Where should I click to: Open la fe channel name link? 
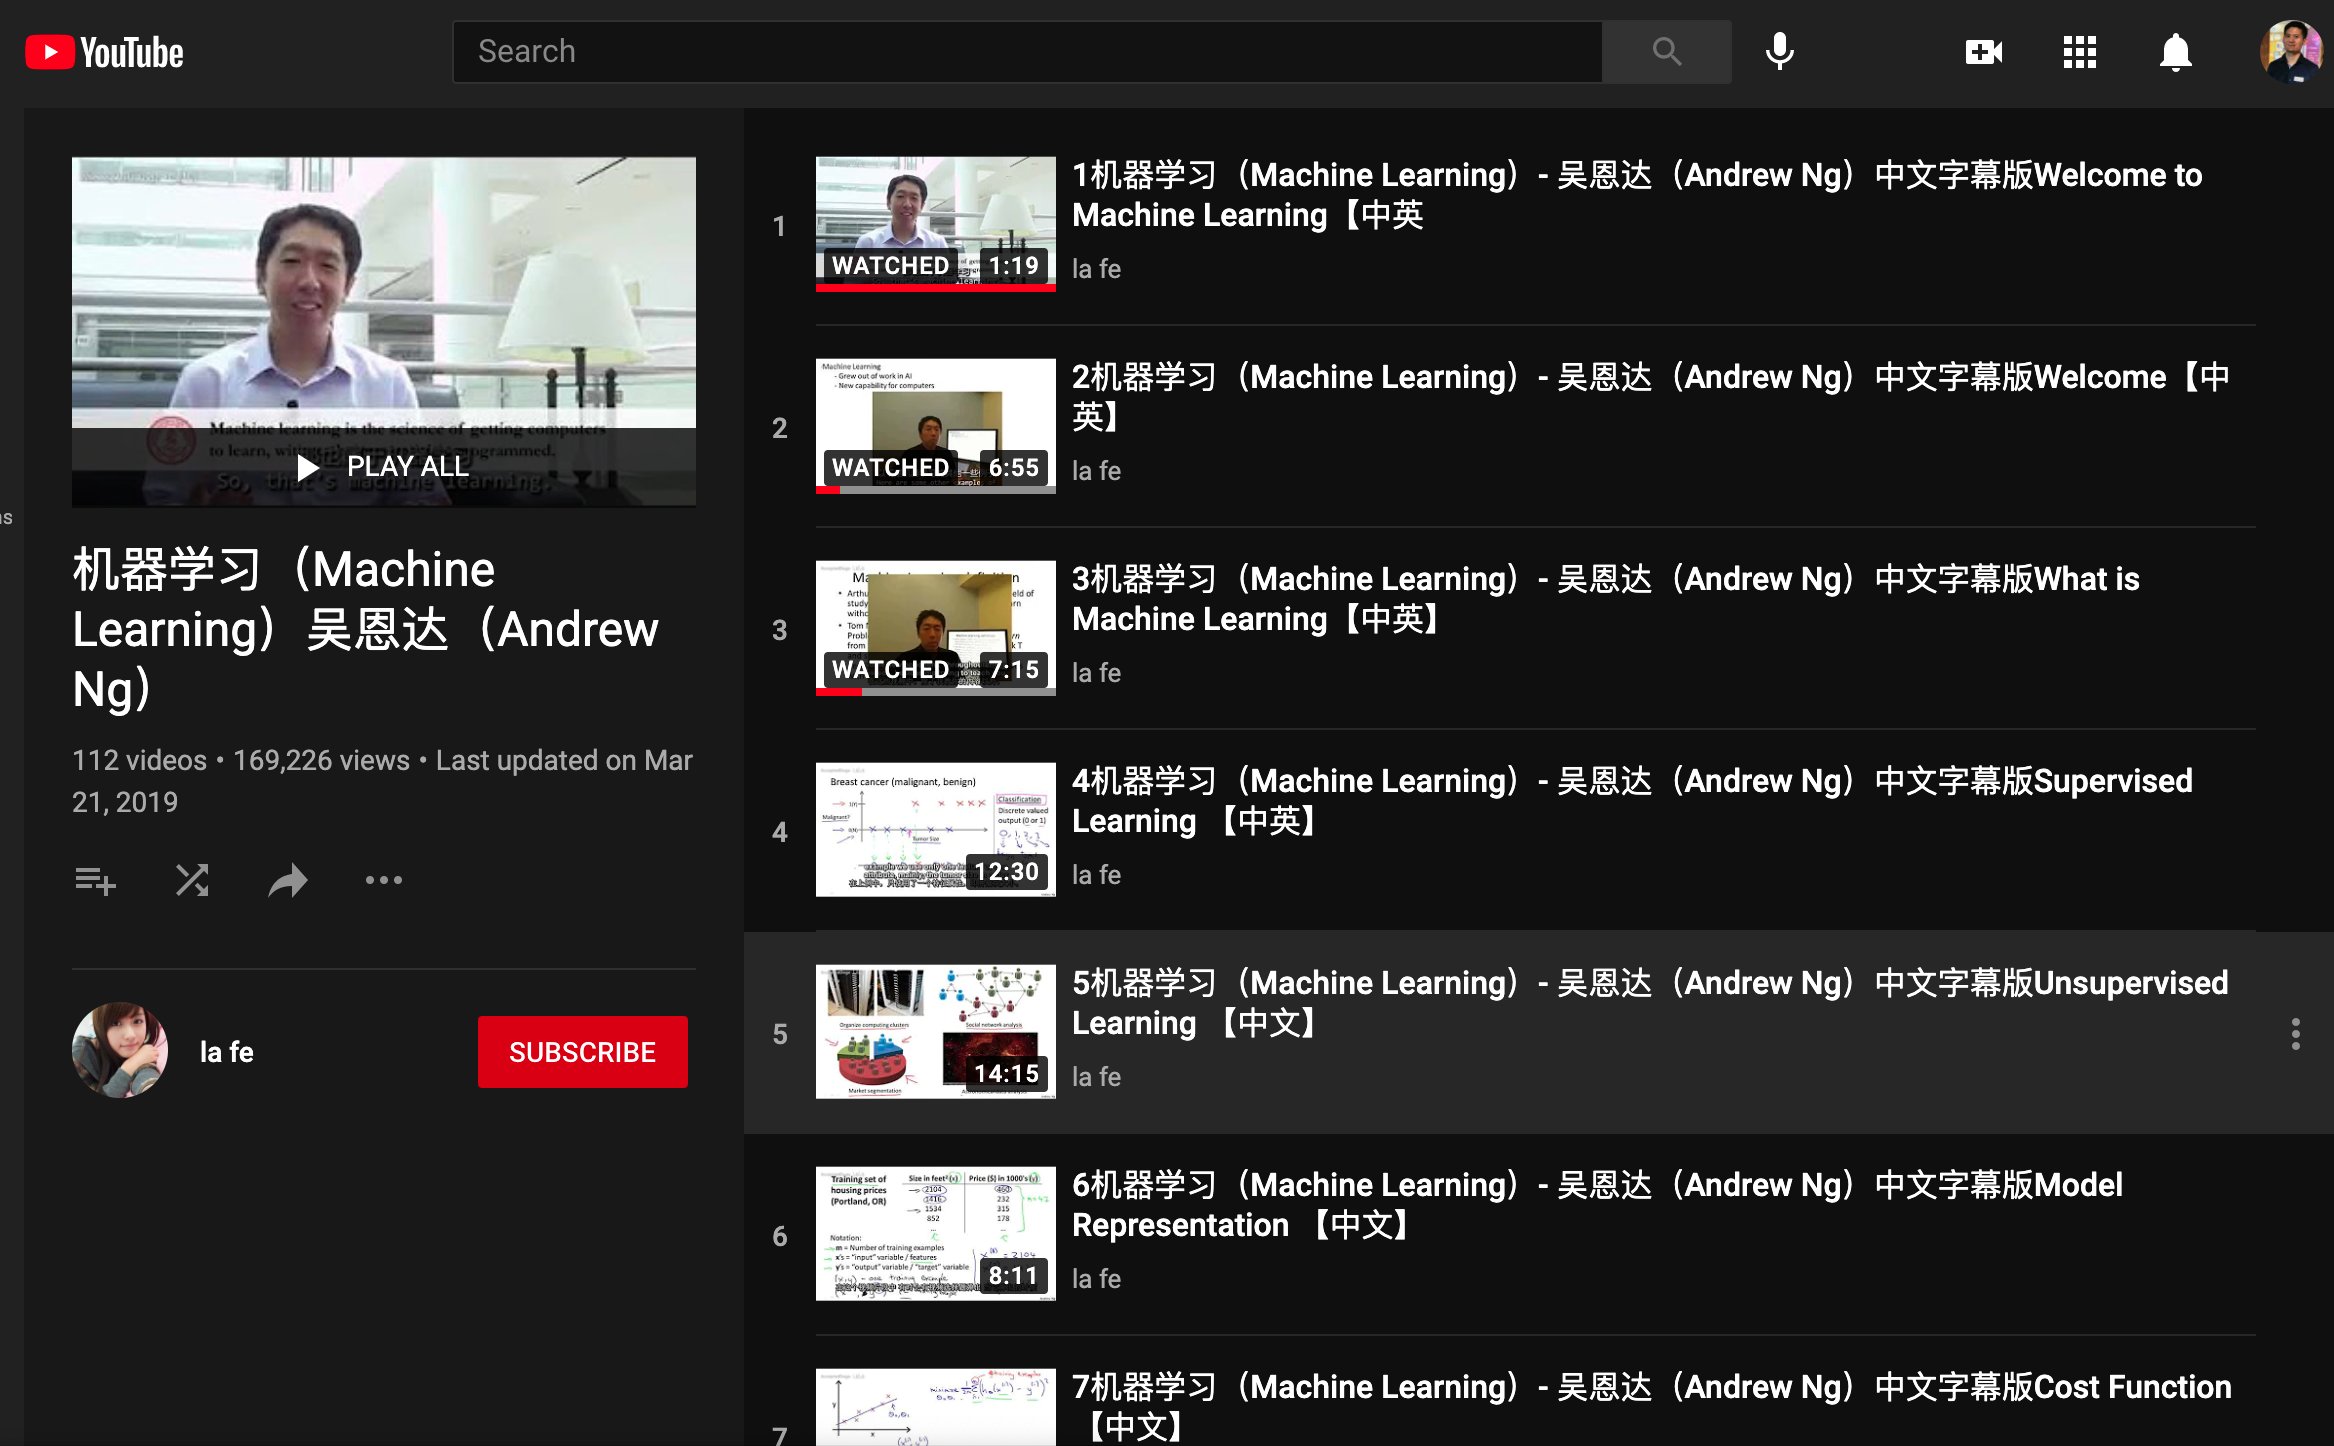click(226, 1052)
